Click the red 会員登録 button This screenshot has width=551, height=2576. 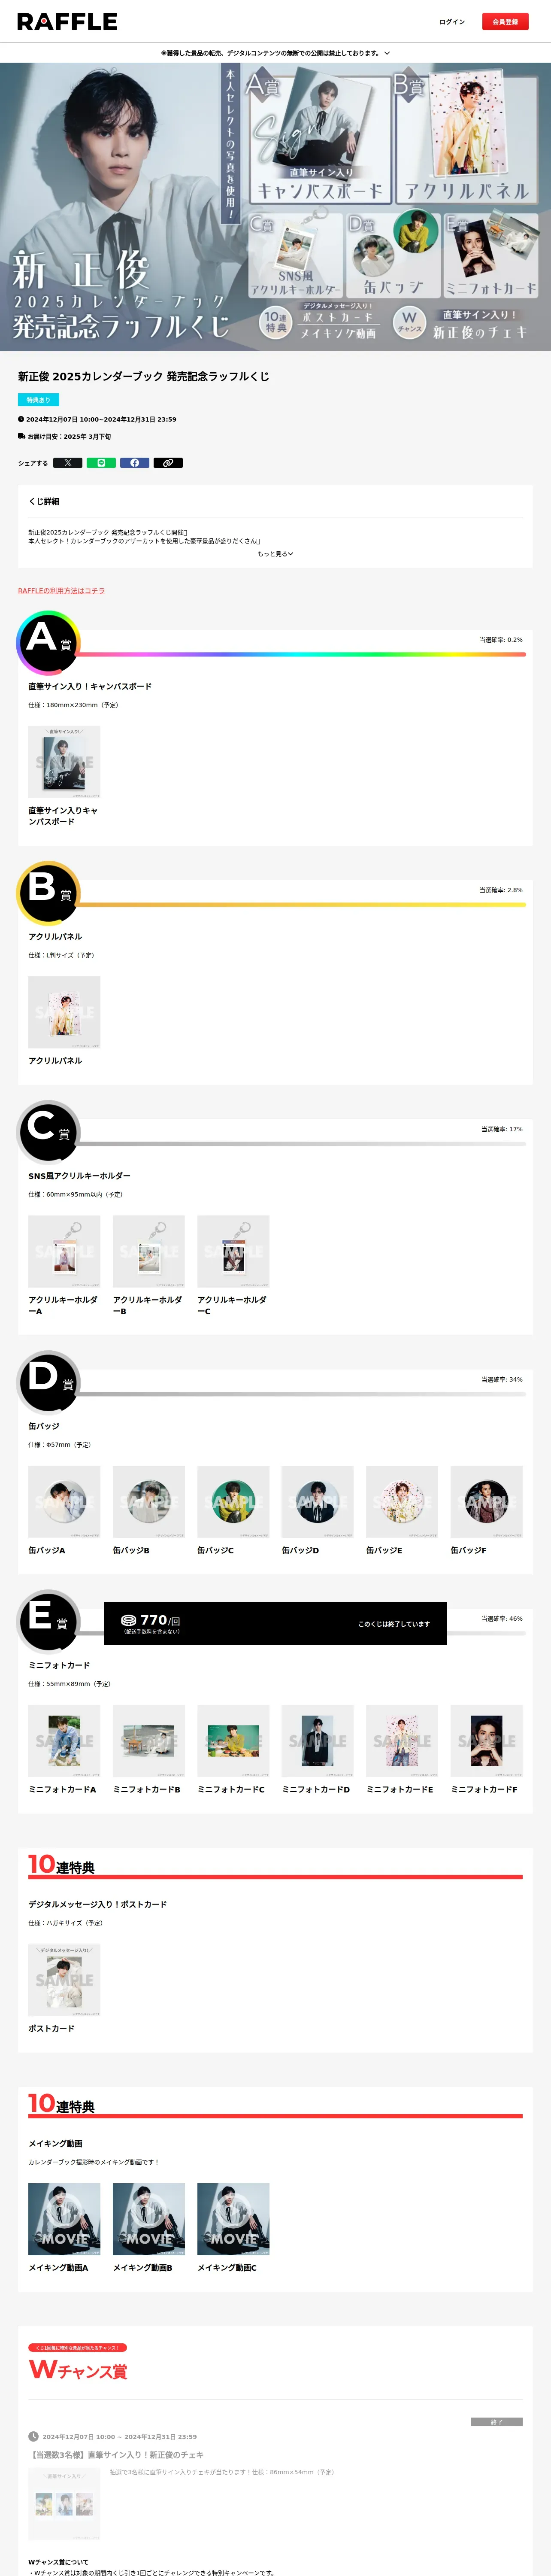tap(505, 22)
